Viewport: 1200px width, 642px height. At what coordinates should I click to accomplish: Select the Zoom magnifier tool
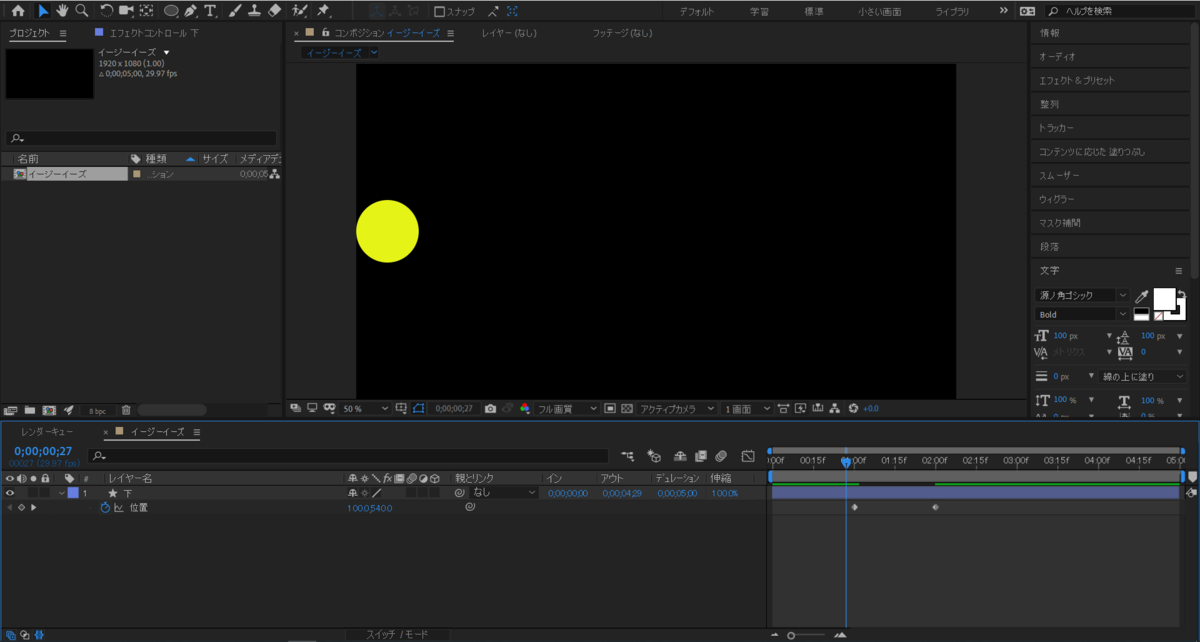click(x=81, y=11)
